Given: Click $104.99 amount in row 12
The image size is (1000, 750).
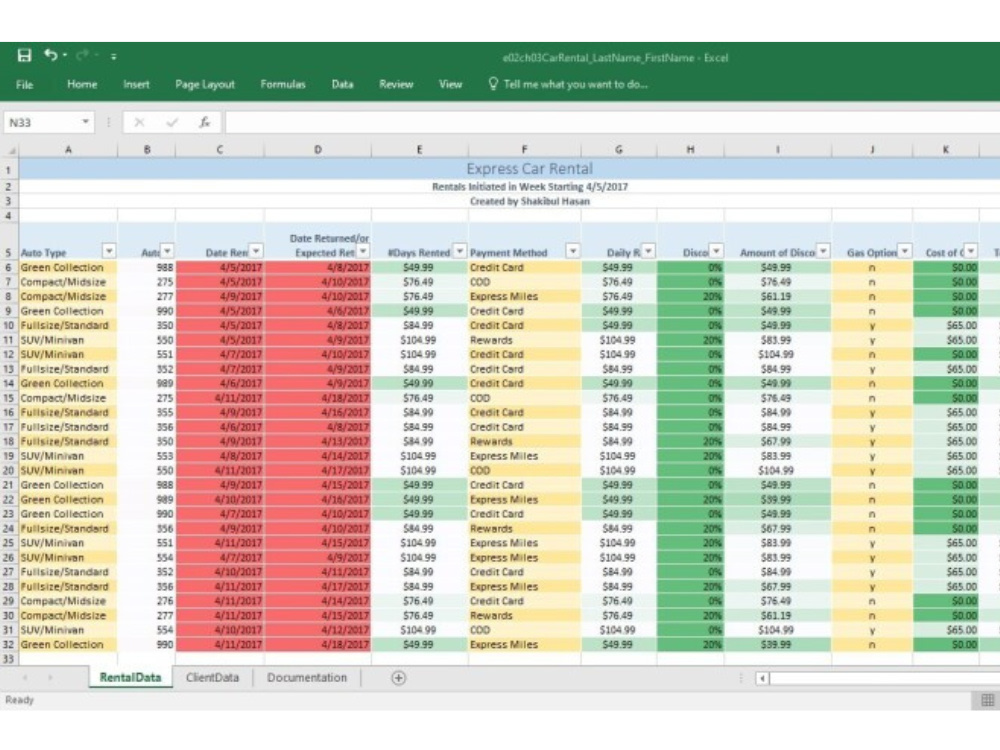Looking at the screenshot, I should pyautogui.click(x=777, y=355).
